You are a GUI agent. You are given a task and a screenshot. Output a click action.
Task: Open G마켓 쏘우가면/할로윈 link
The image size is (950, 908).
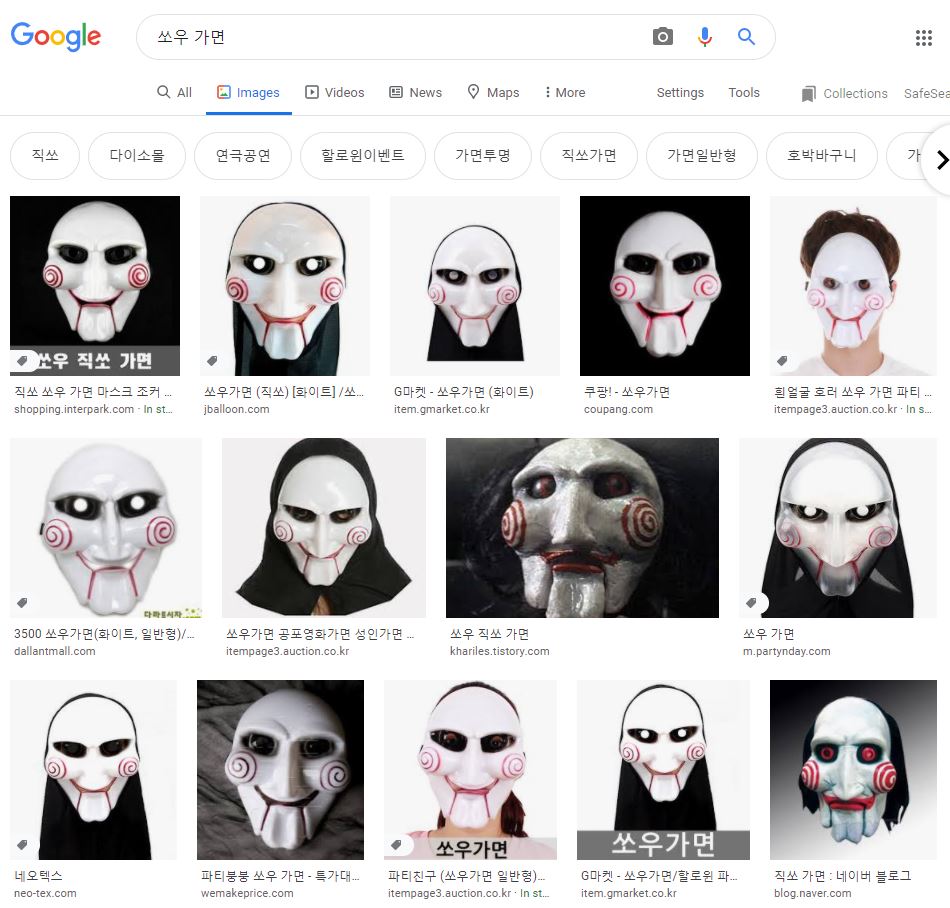pos(659,875)
